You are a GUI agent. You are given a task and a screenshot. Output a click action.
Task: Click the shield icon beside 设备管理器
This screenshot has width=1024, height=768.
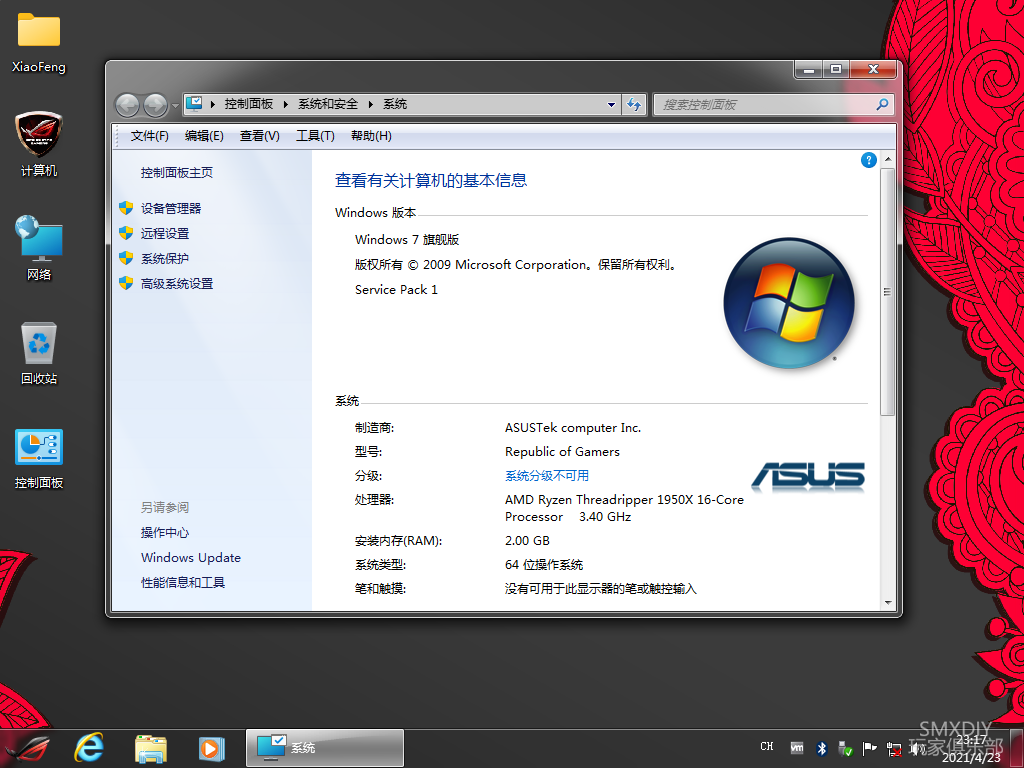click(126, 208)
